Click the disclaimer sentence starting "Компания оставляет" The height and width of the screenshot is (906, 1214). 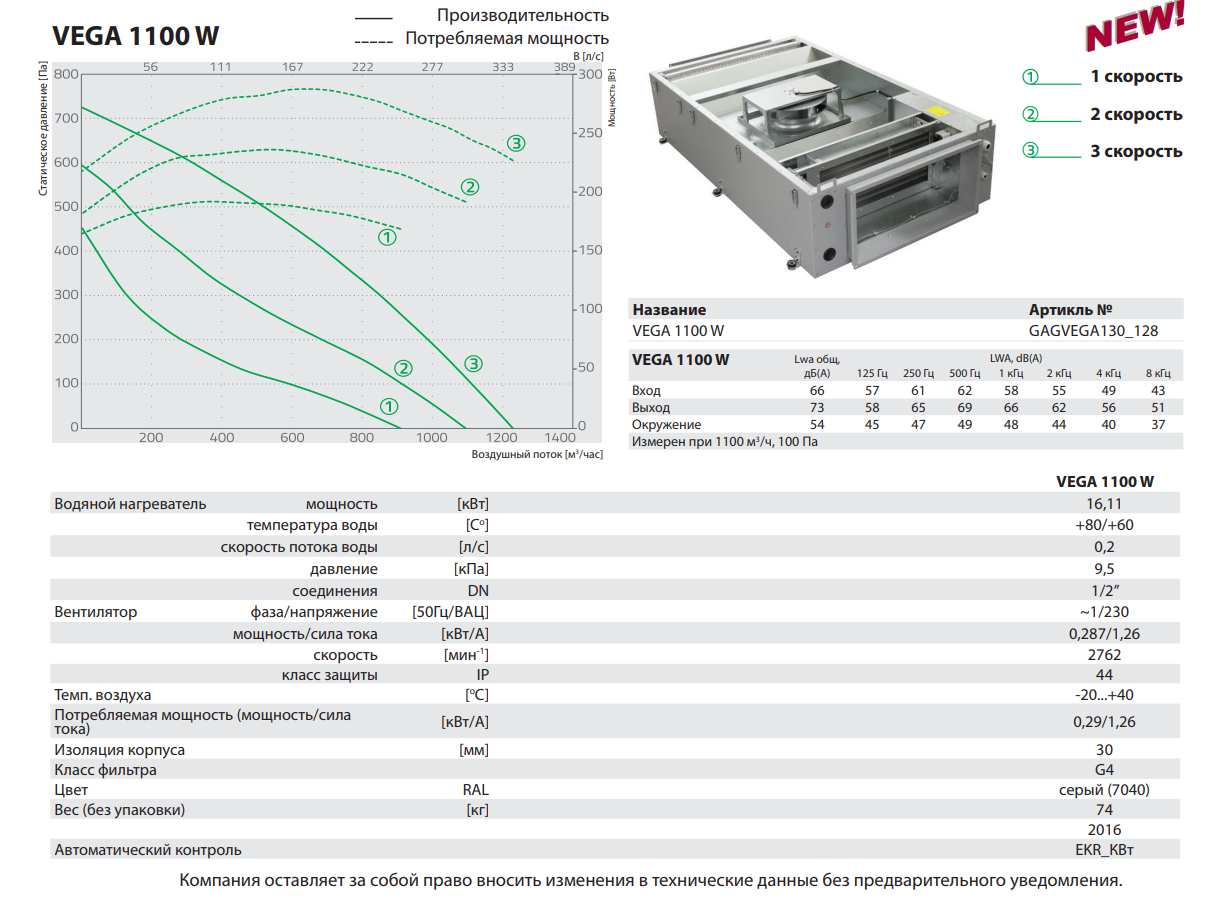[x=651, y=881]
